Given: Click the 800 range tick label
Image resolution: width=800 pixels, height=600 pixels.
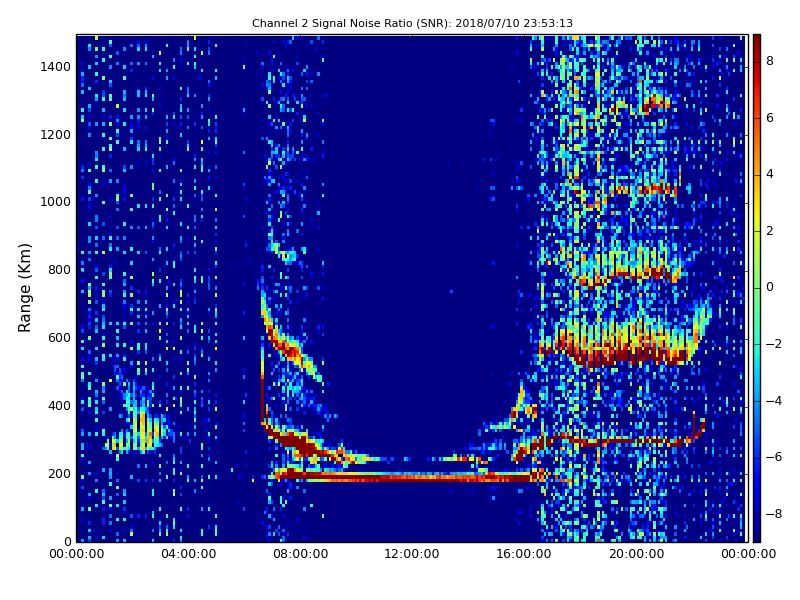Looking at the screenshot, I should [x=59, y=270].
